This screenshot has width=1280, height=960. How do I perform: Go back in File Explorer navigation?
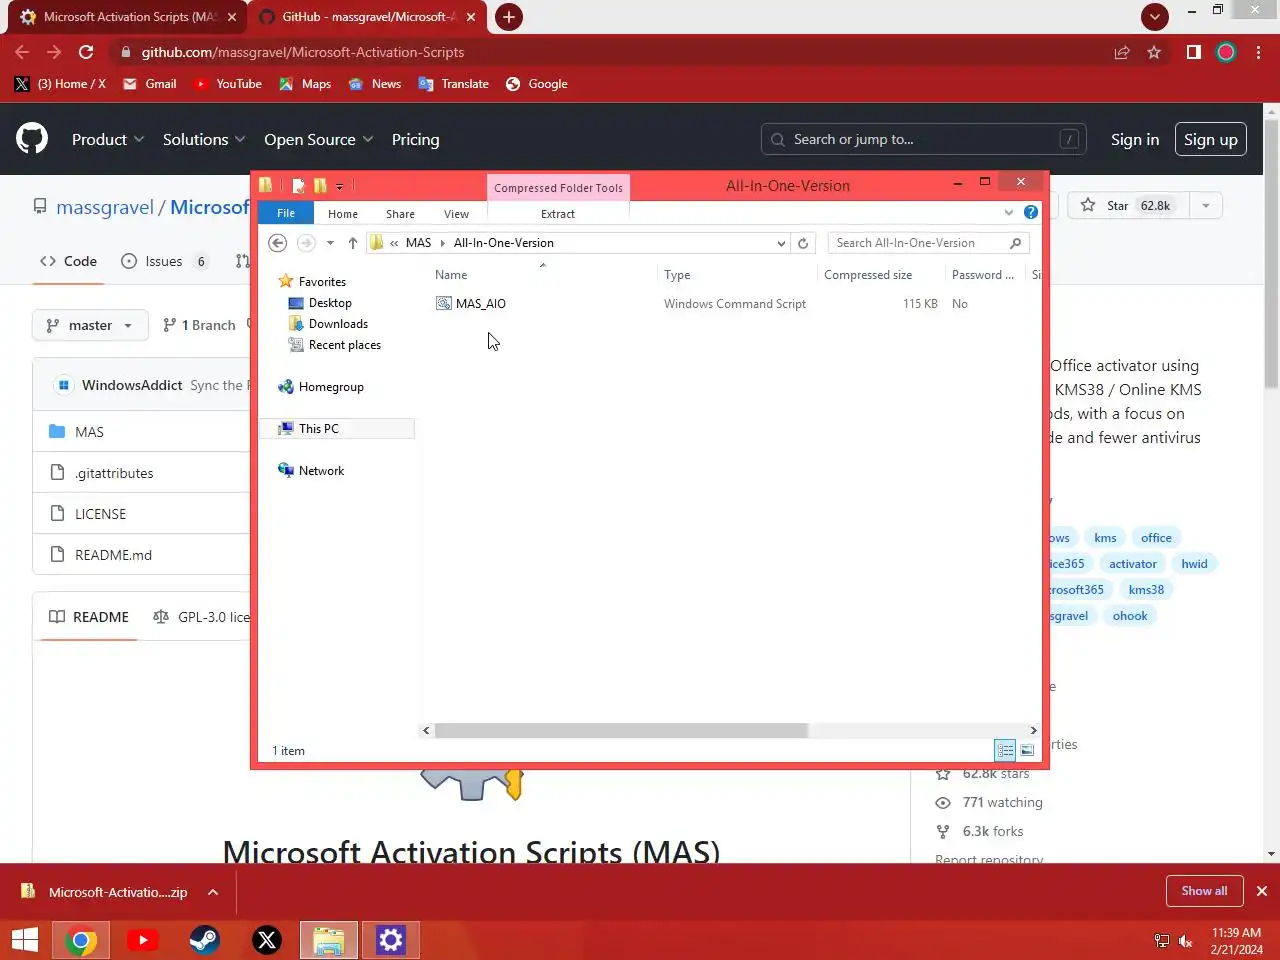pos(278,243)
